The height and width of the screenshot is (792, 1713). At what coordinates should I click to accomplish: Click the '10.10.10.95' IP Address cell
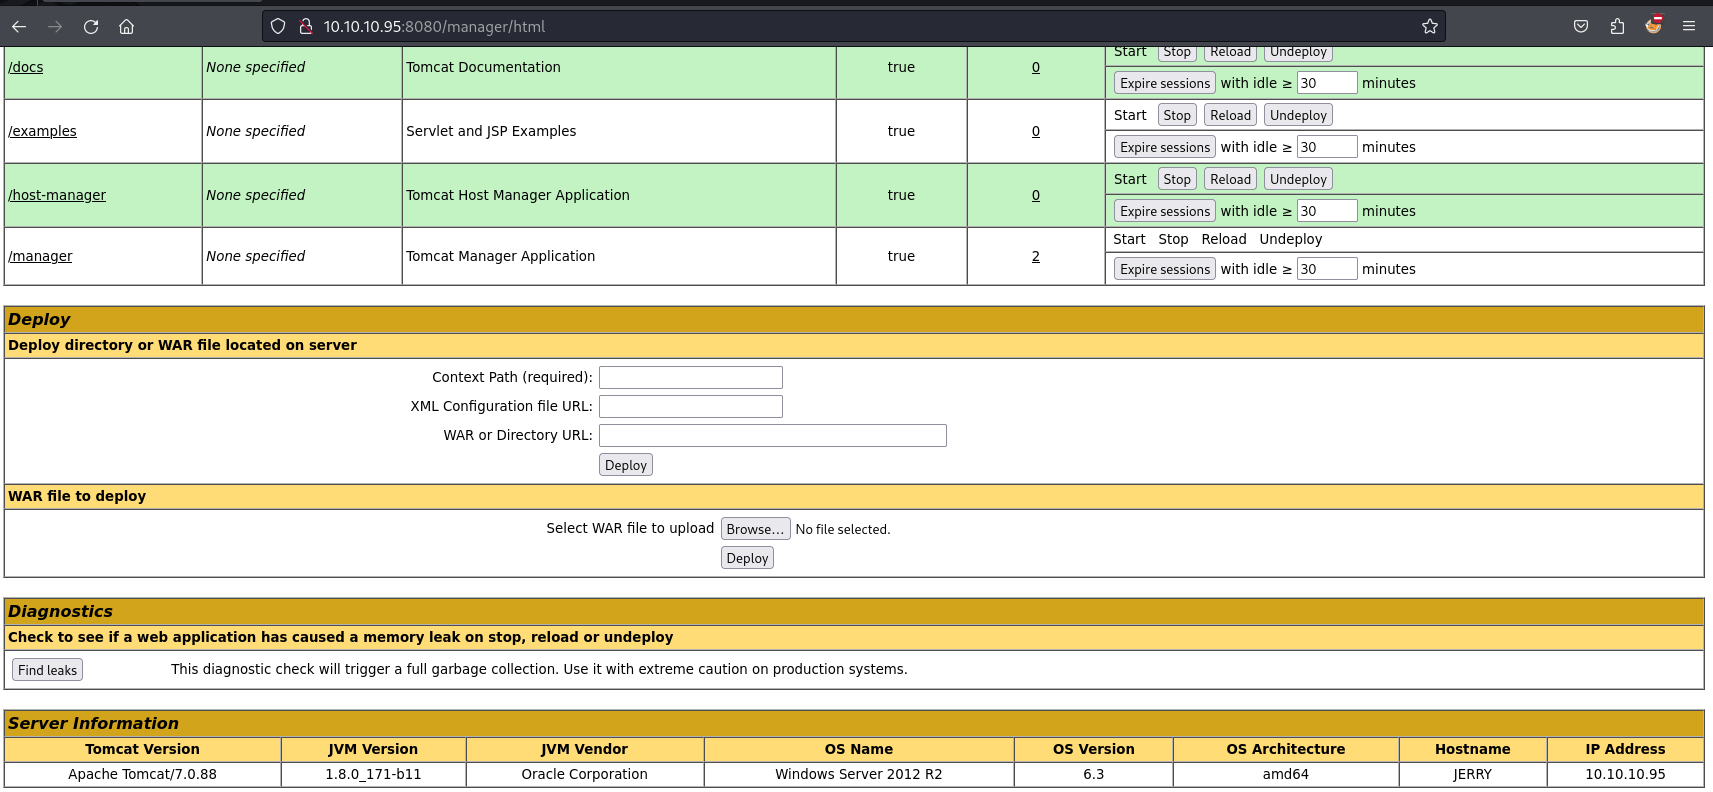click(x=1625, y=774)
